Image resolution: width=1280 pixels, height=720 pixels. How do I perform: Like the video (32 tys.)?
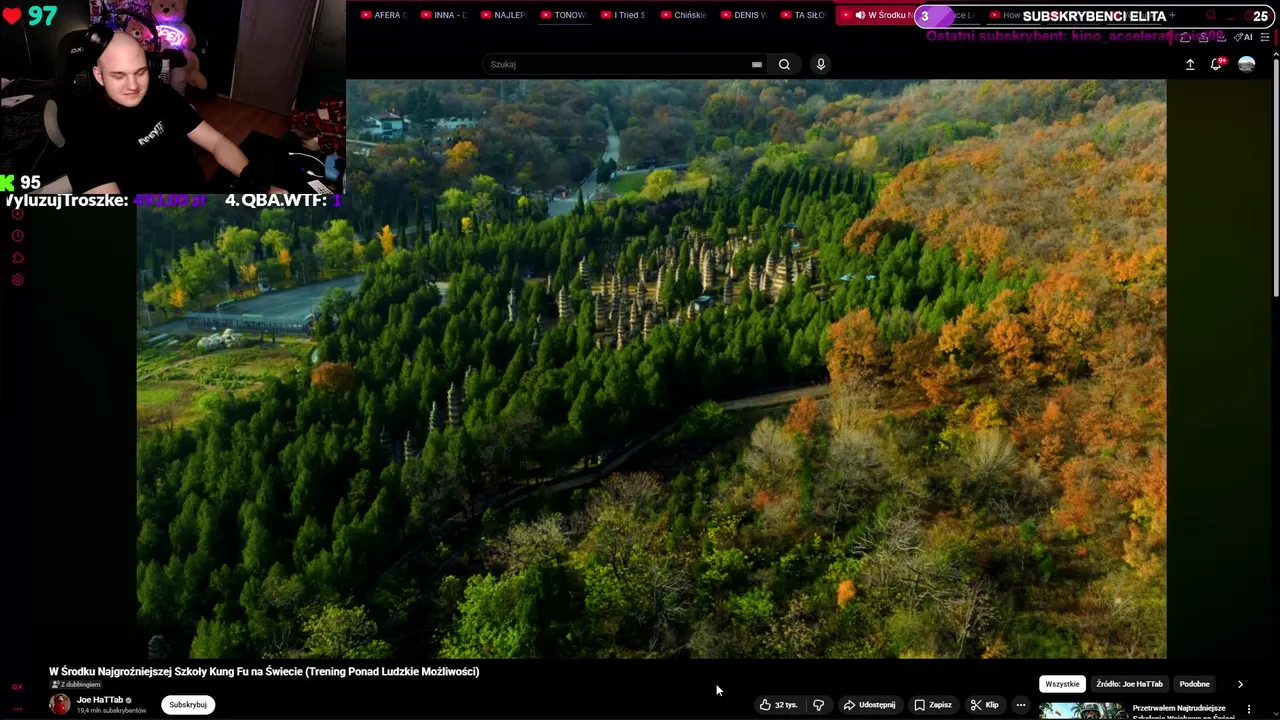(x=778, y=705)
